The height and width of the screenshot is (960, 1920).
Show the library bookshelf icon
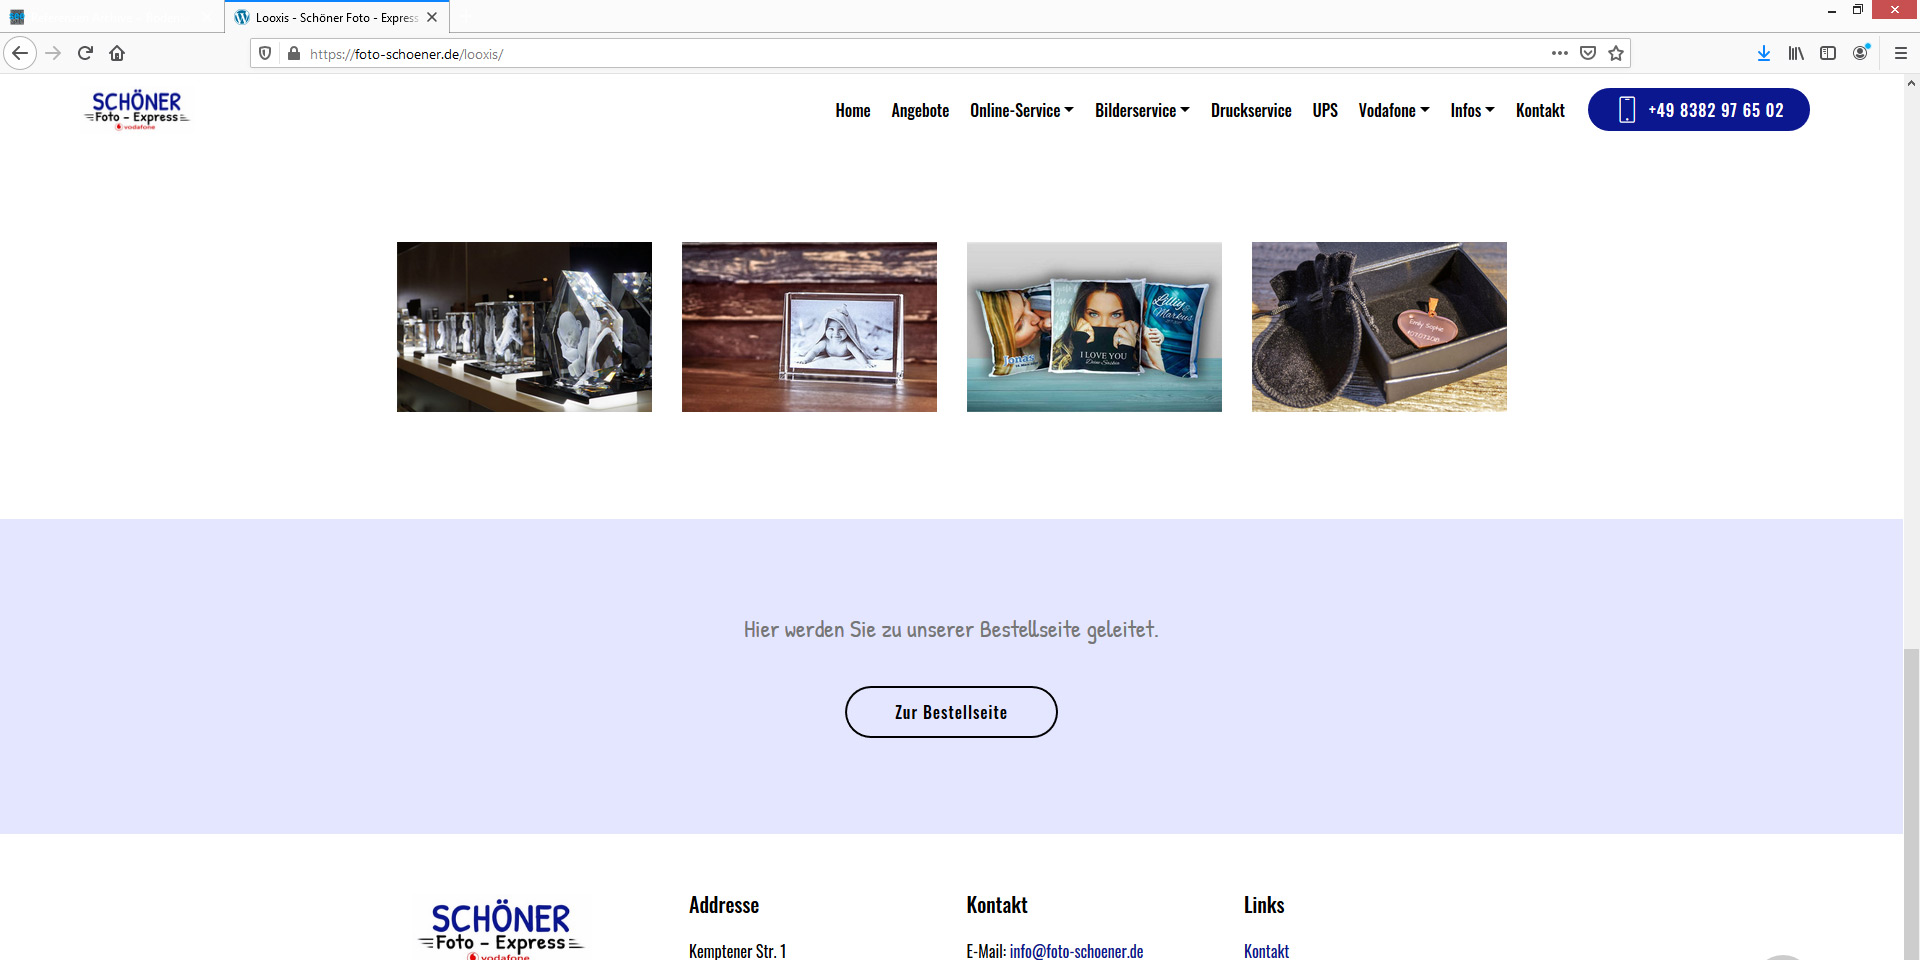pos(1796,53)
